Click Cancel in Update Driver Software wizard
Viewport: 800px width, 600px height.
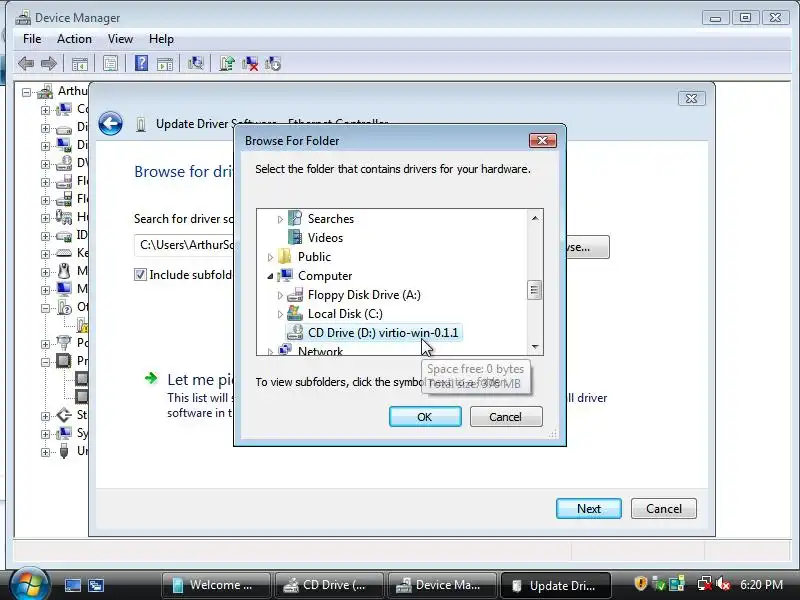click(663, 508)
